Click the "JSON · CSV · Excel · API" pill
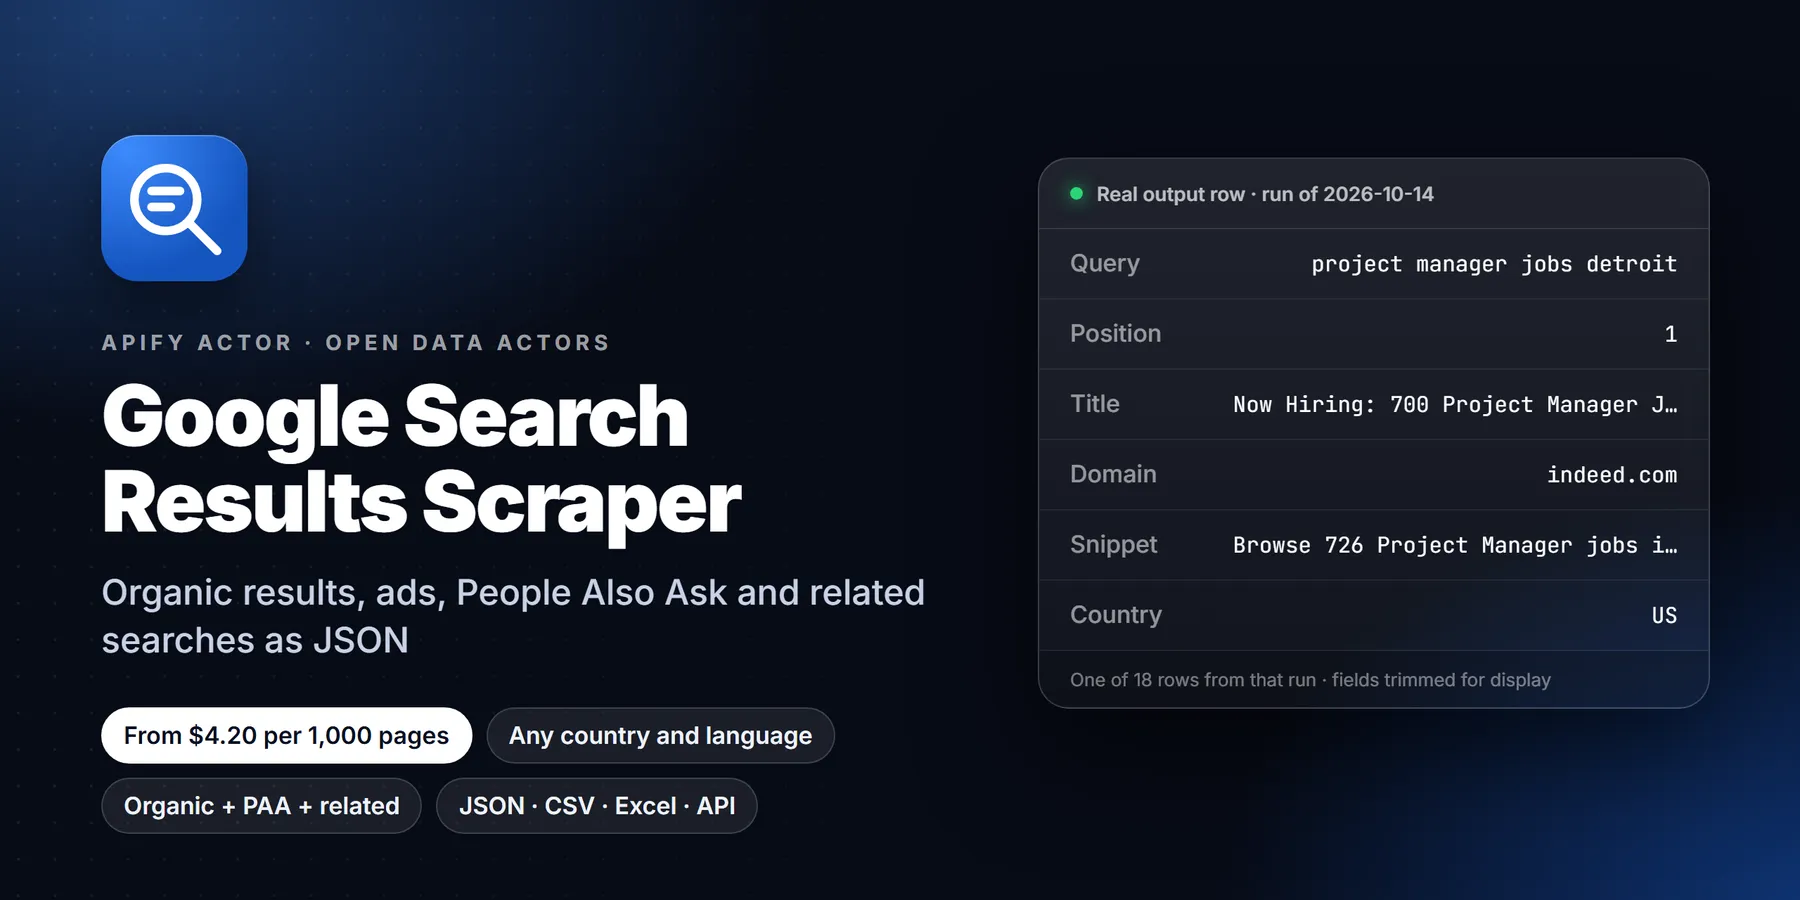 click(x=597, y=806)
